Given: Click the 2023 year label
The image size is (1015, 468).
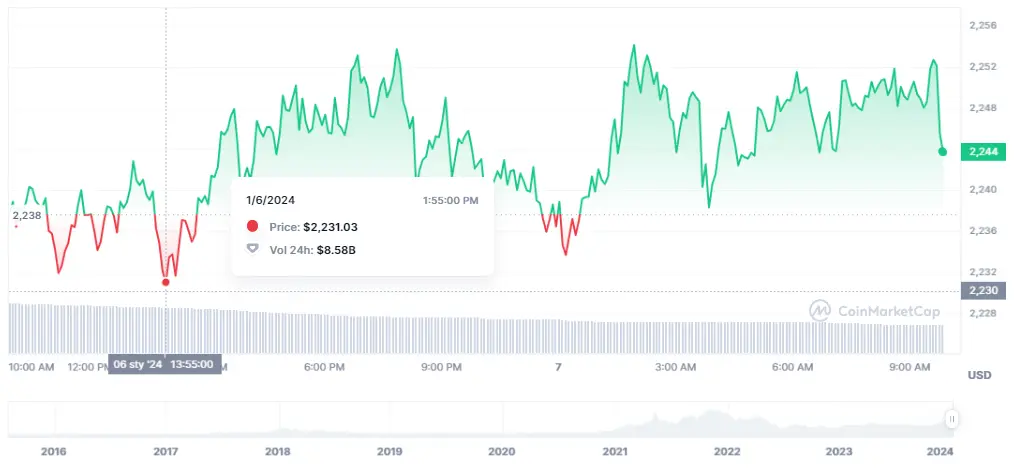Looking at the screenshot, I should point(838,451).
